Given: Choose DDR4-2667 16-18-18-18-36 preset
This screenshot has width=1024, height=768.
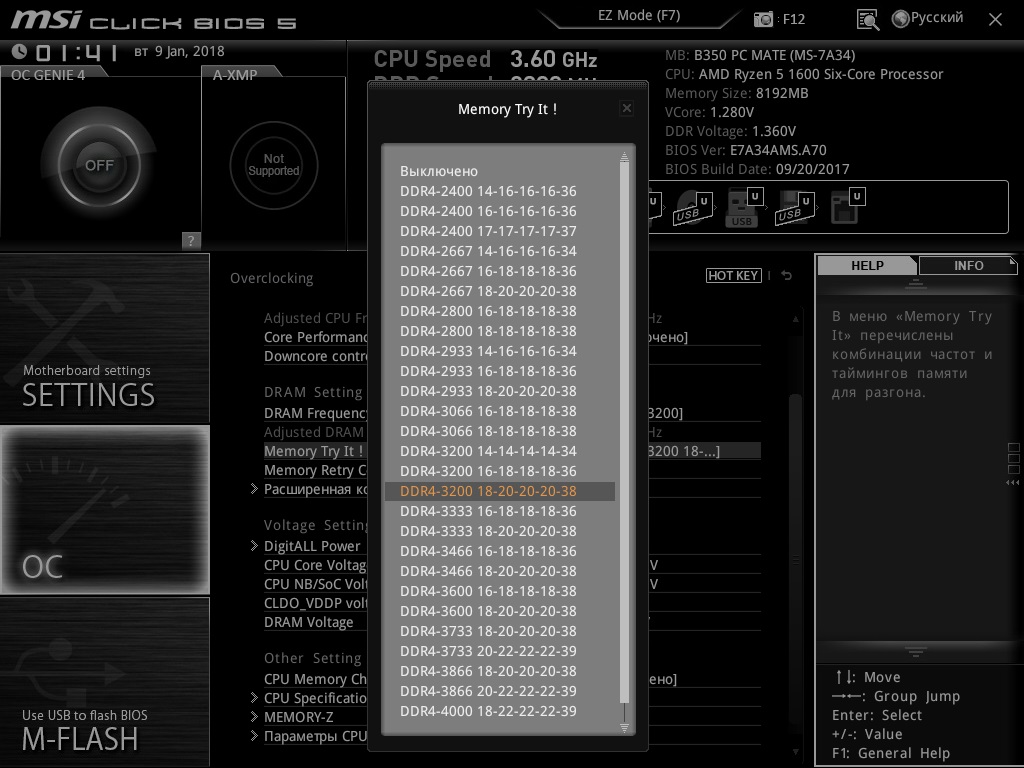Looking at the screenshot, I should [500, 271].
